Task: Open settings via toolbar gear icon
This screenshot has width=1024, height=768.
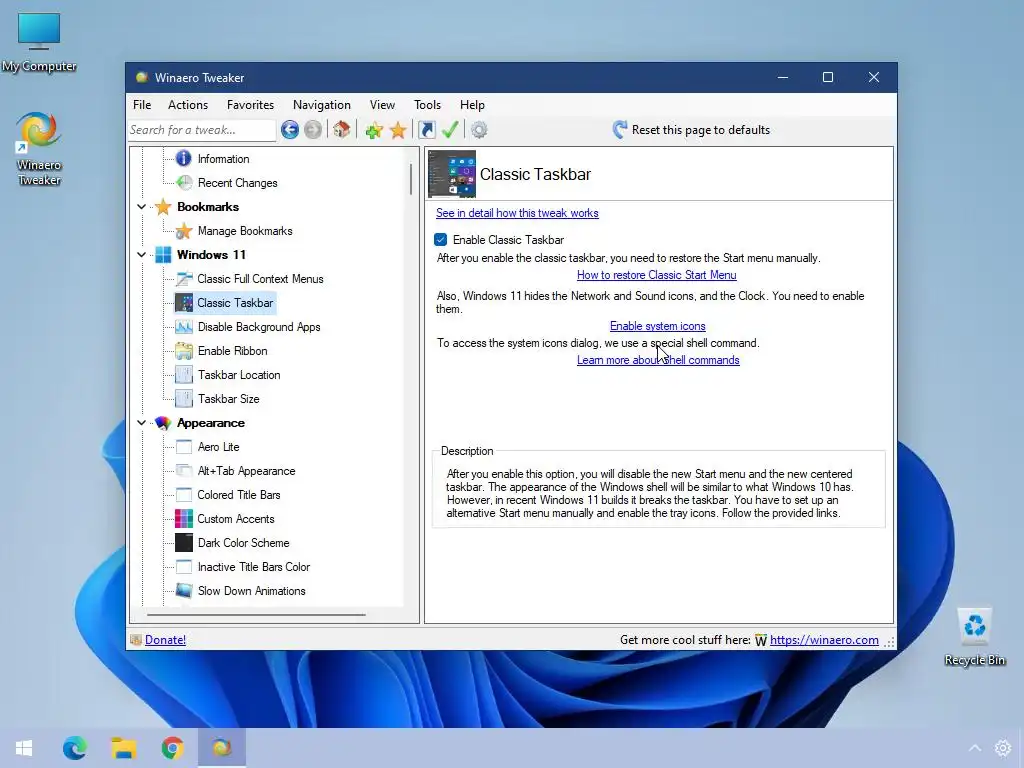Action: click(479, 130)
